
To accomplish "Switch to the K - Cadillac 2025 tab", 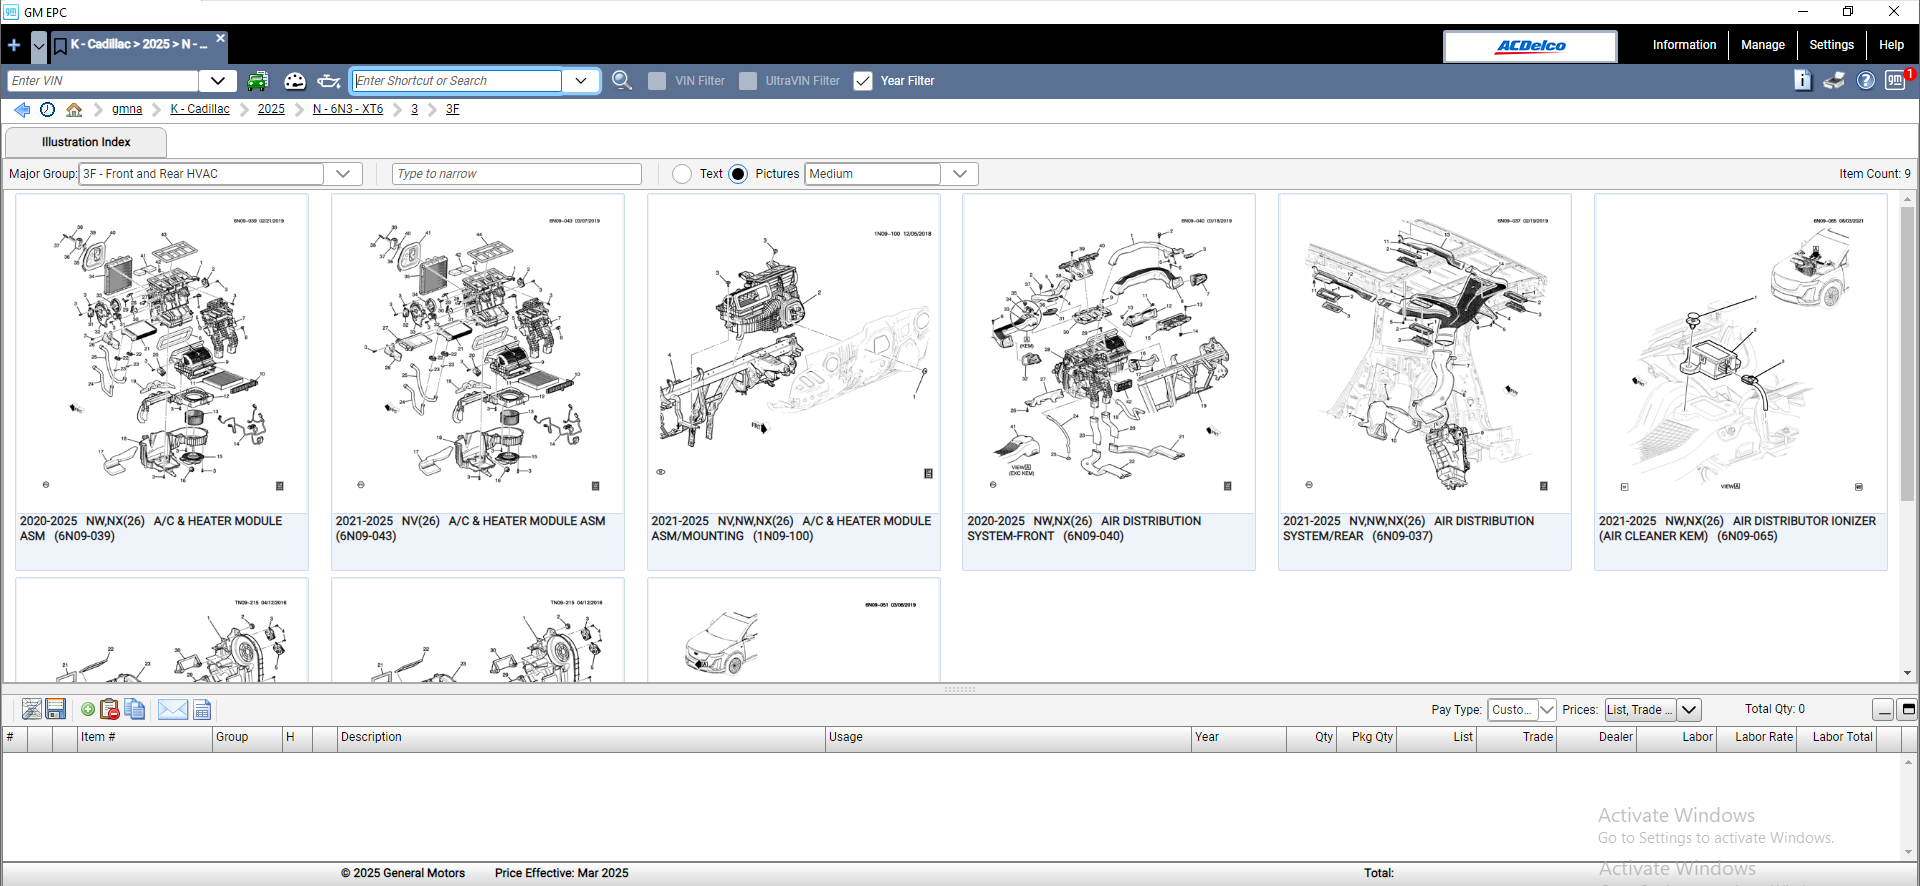I will pyautogui.click(x=139, y=45).
